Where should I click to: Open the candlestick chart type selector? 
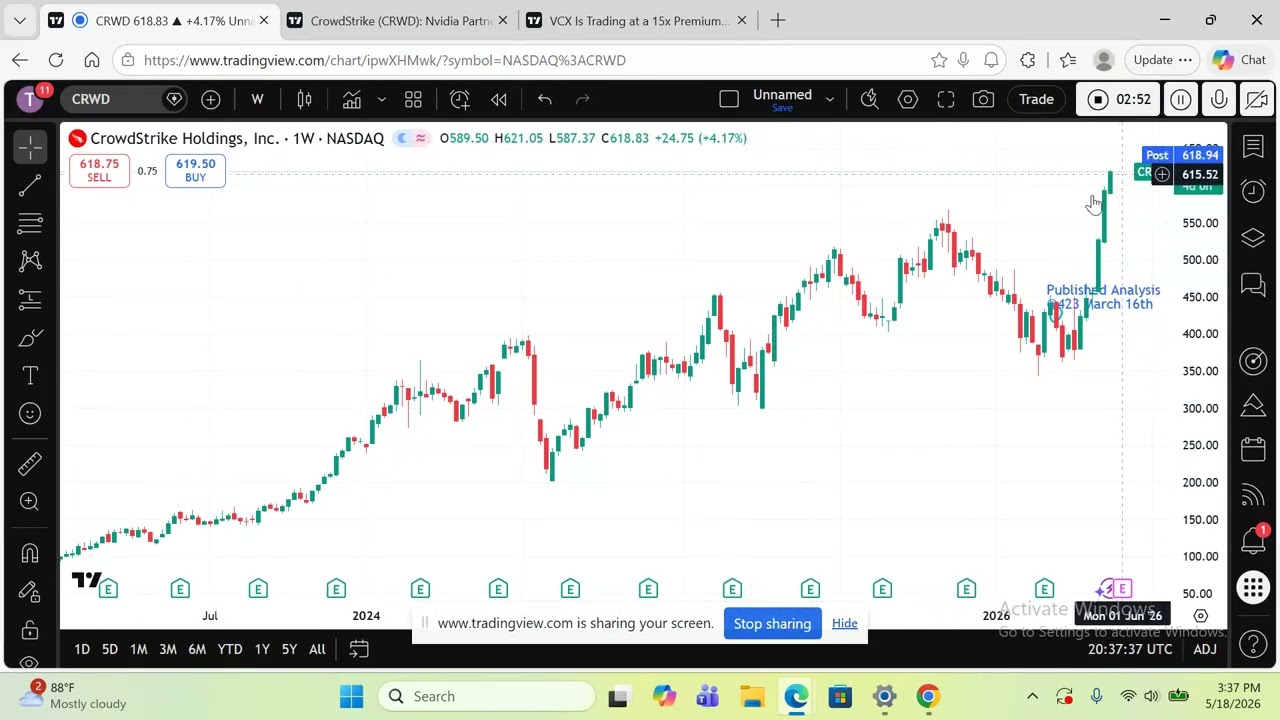tap(304, 99)
